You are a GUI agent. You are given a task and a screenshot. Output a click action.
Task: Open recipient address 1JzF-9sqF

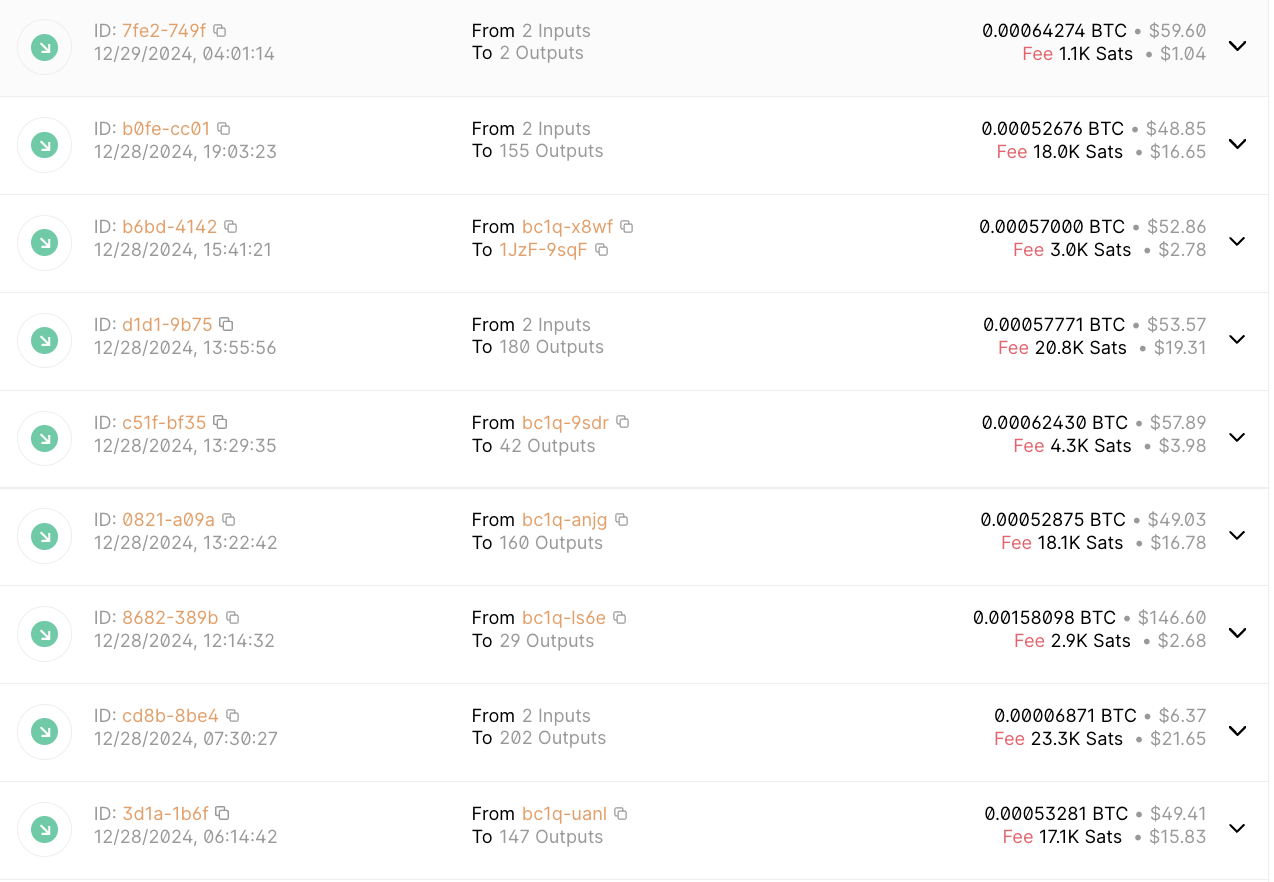pos(543,250)
